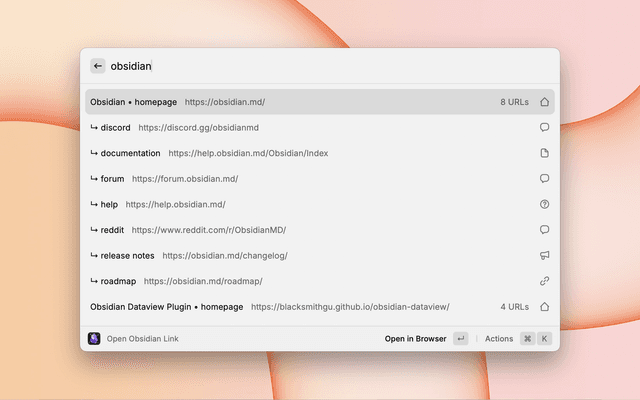Click the 8 URLs count label

tap(516, 102)
